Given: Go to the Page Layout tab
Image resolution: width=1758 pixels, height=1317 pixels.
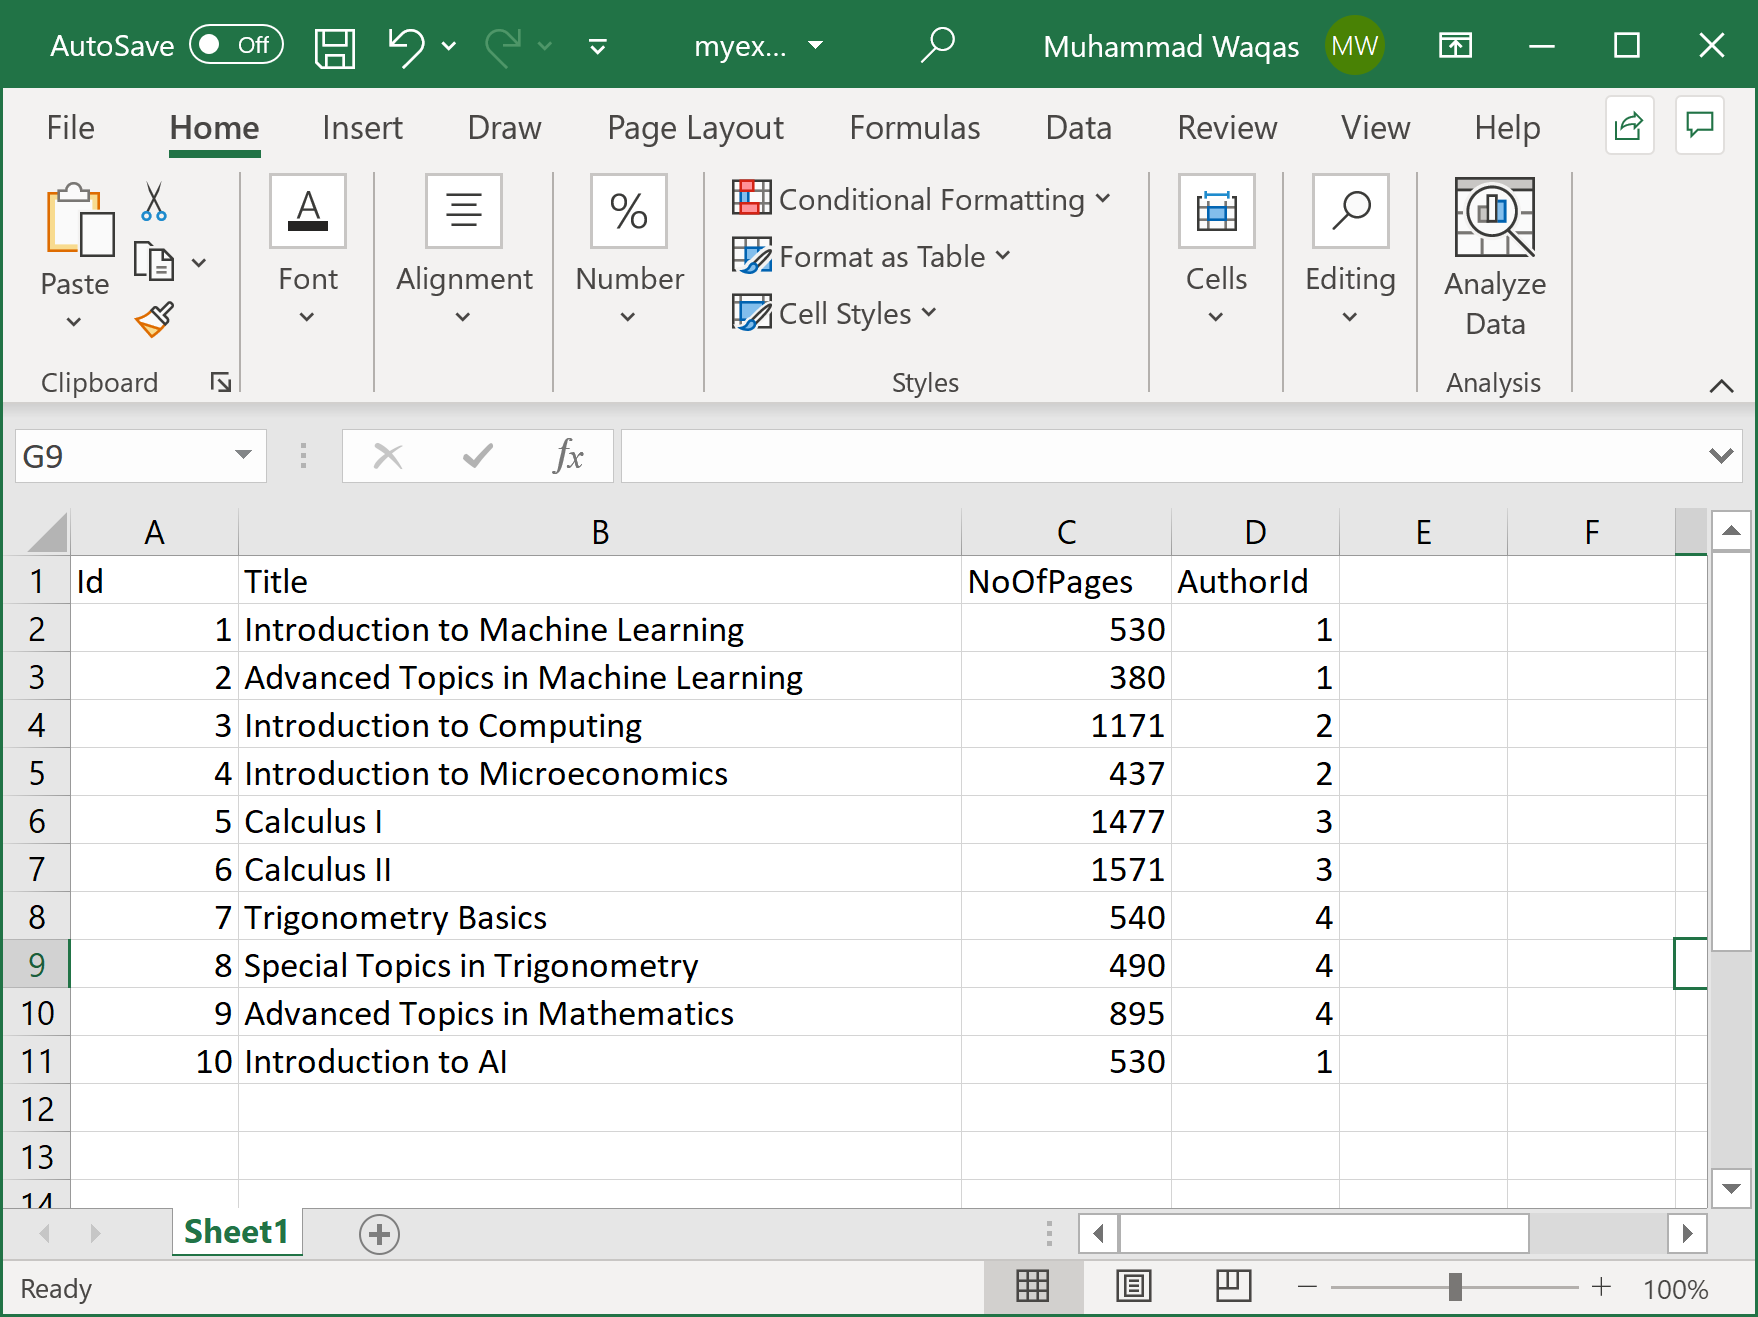Looking at the screenshot, I should [x=696, y=128].
